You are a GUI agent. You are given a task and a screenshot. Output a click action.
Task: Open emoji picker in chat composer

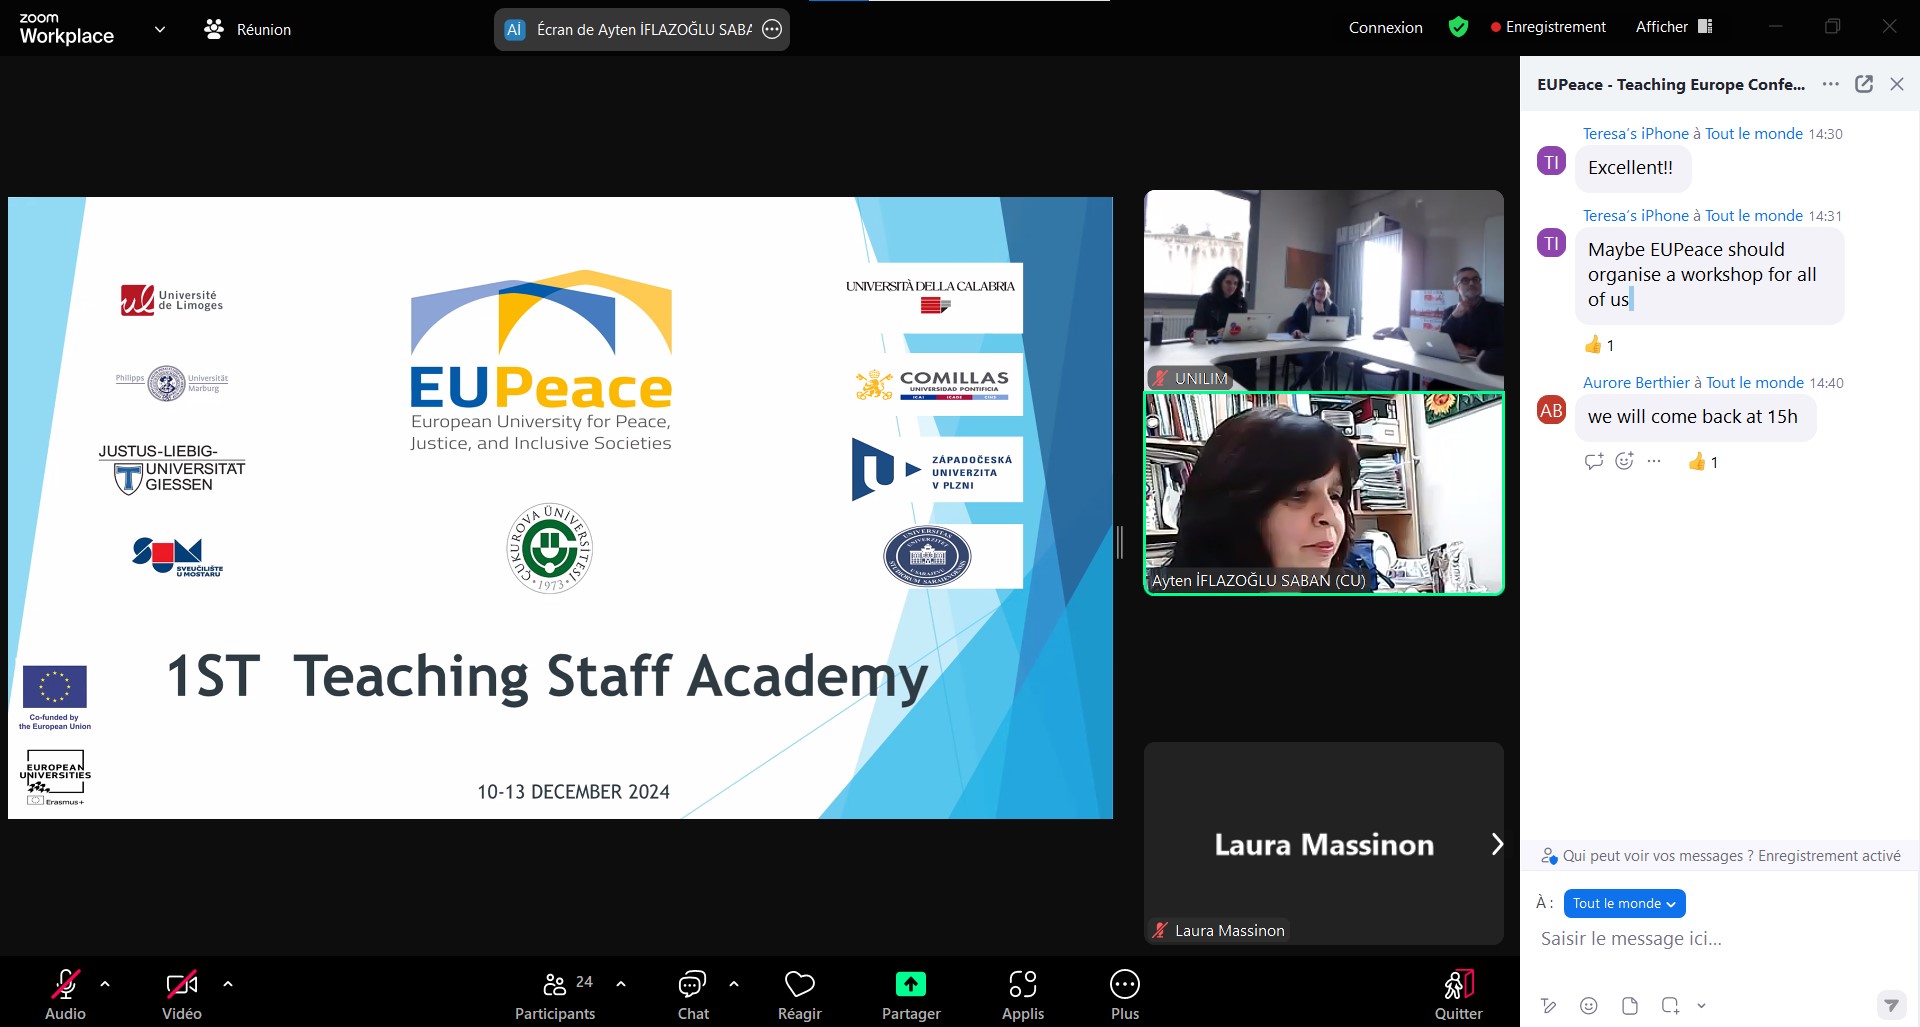point(1589,1005)
